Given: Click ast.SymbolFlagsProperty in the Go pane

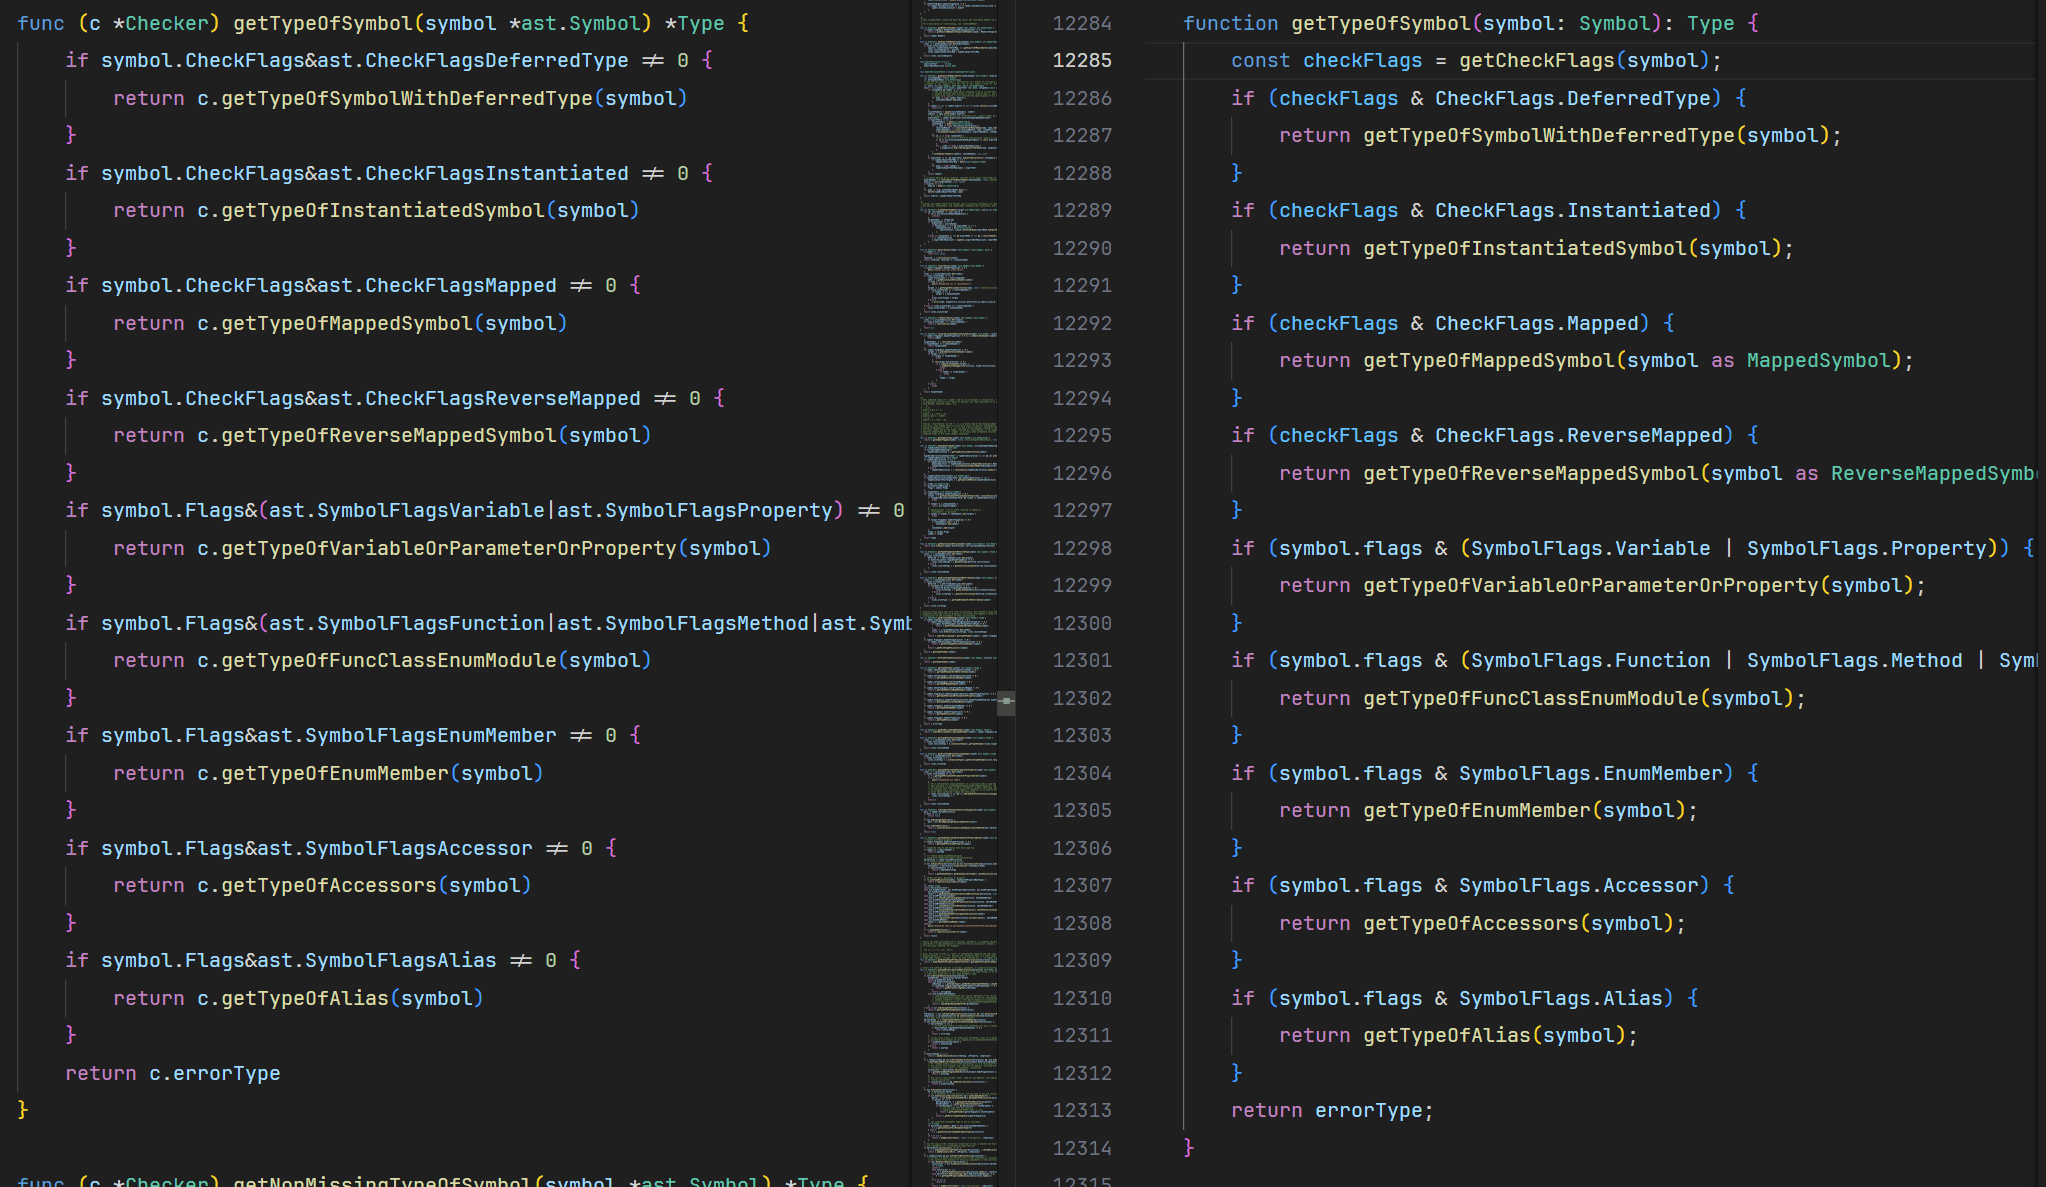Looking at the screenshot, I should pos(695,510).
